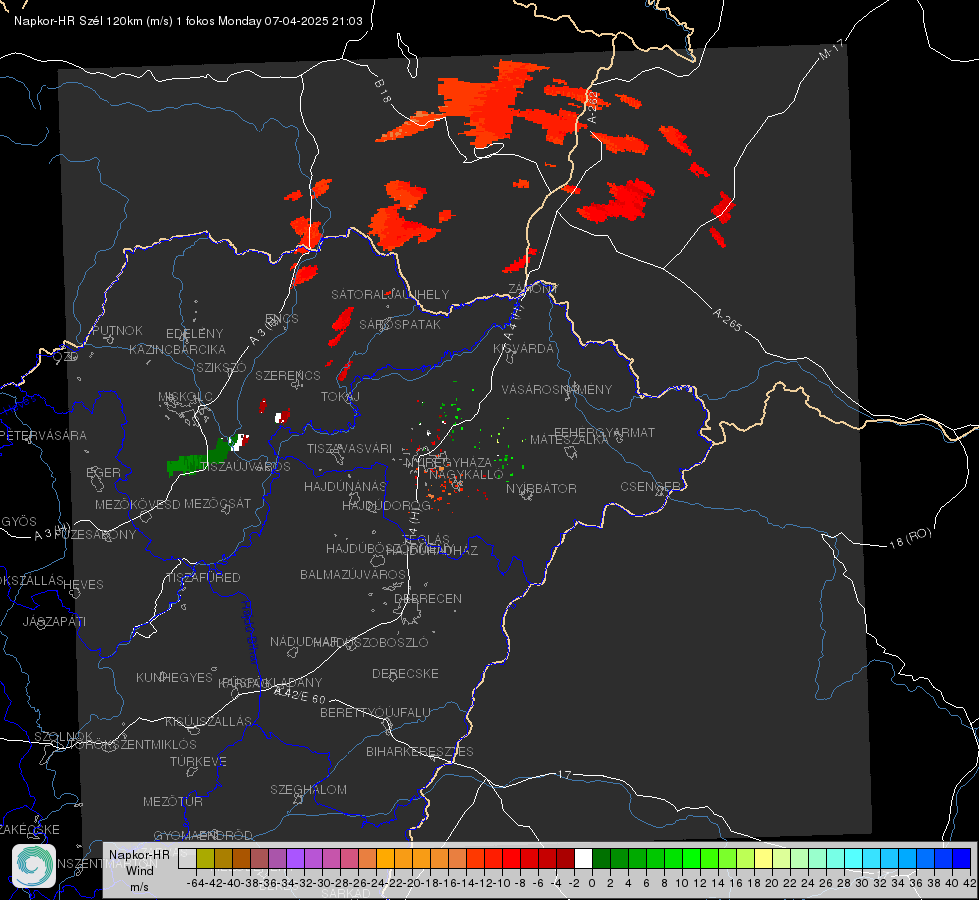Click the white swatch between -2 and 0
979x900 pixels.
coord(583,858)
